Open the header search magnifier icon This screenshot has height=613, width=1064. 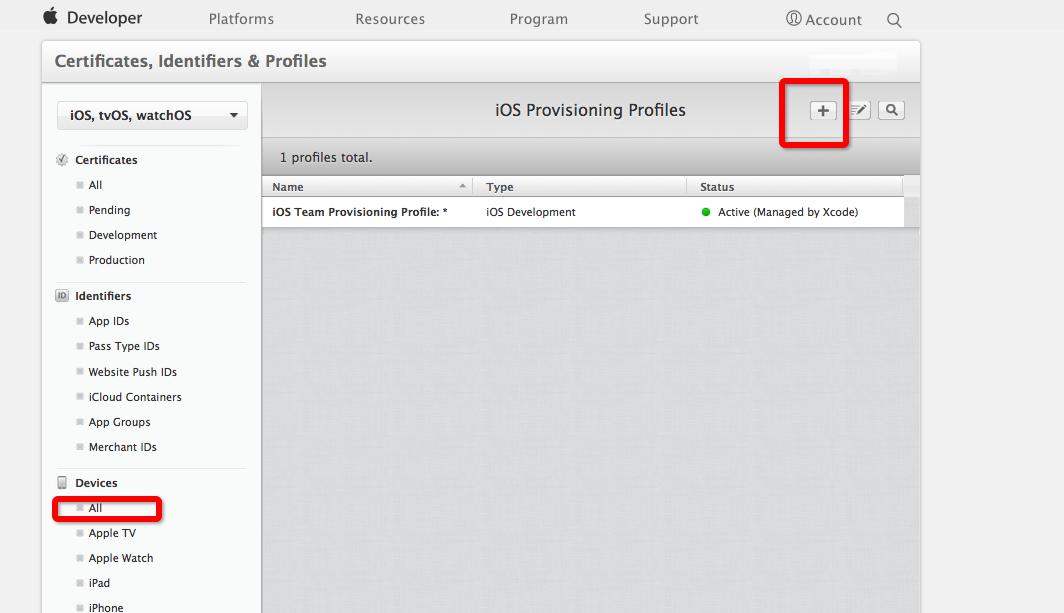click(x=894, y=20)
